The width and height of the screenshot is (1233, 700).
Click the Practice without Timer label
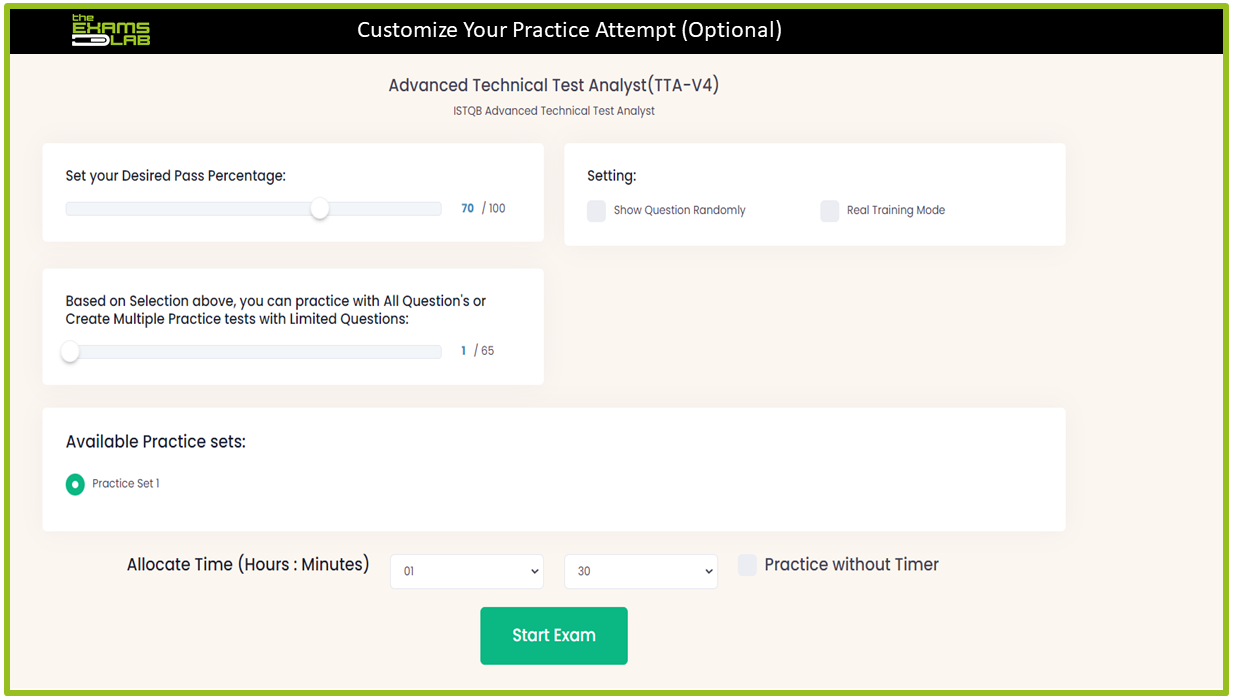click(x=851, y=565)
